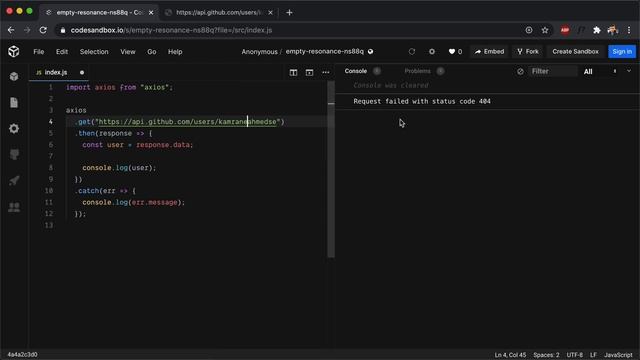
Task: Click the Sign in button
Action: 622,51
